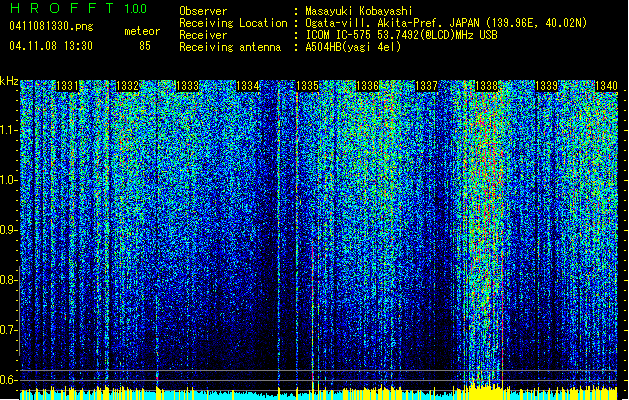
Task: Click the 1333 time marker
Action: pos(187,86)
